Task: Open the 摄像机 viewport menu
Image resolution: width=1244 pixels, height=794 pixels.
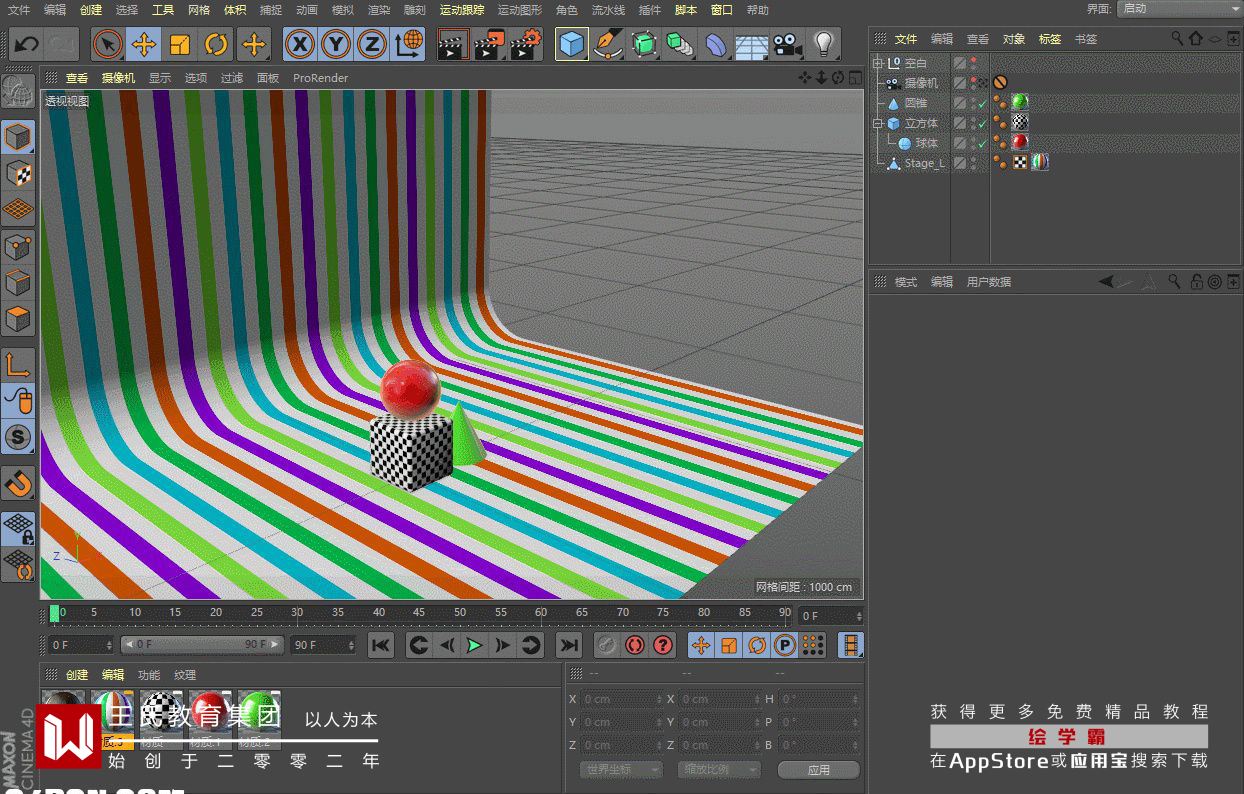Action: (x=118, y=78)
